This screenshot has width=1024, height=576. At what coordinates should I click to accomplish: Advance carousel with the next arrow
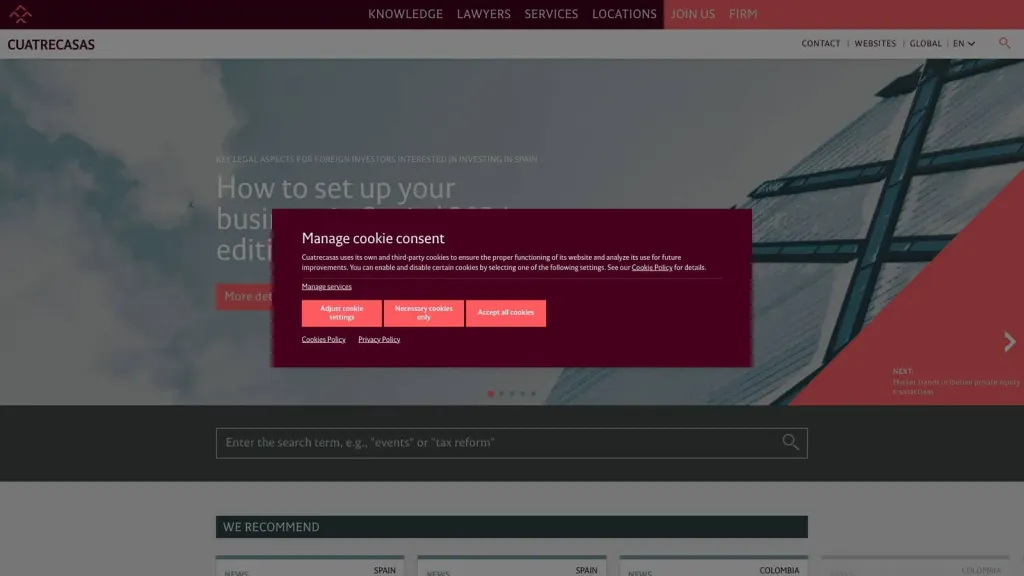point(1010,342)
